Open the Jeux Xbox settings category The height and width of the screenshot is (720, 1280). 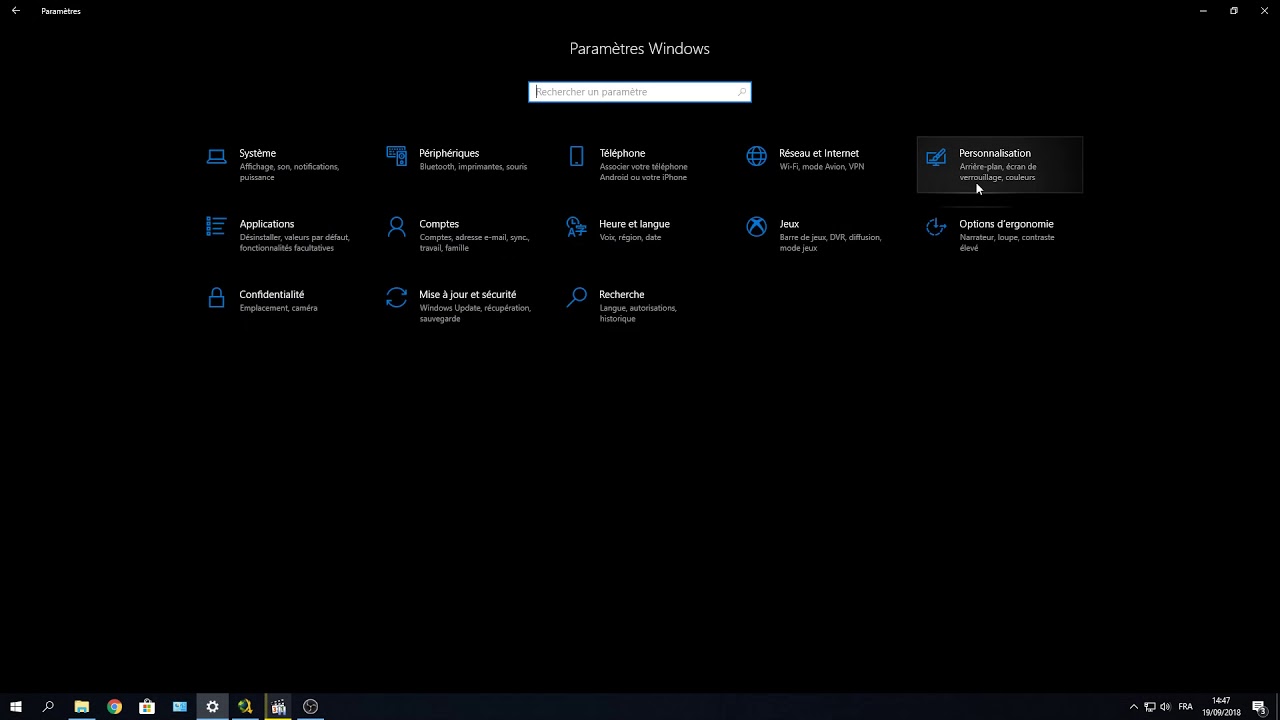click(x=821, y=235)
